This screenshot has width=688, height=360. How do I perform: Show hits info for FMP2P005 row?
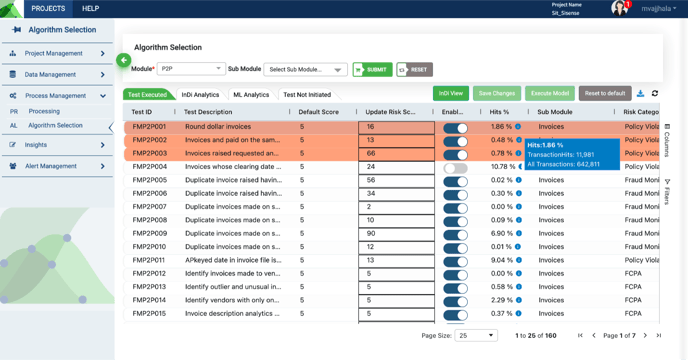519,180
